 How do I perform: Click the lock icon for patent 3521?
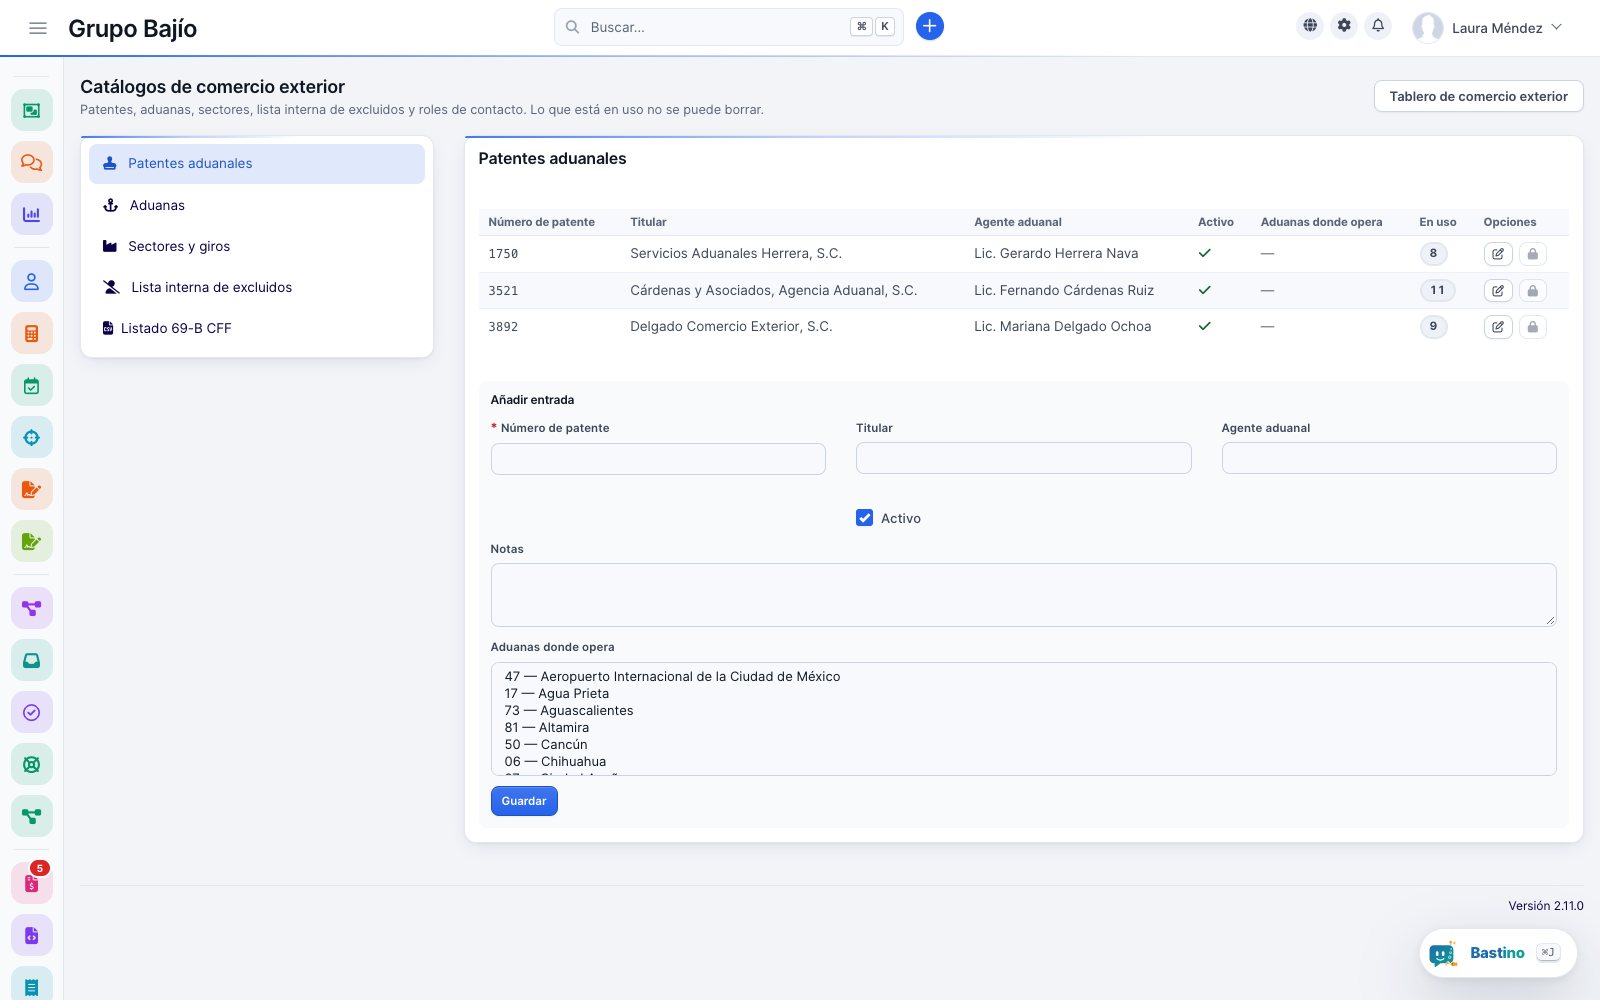[x=1532, y=291]
